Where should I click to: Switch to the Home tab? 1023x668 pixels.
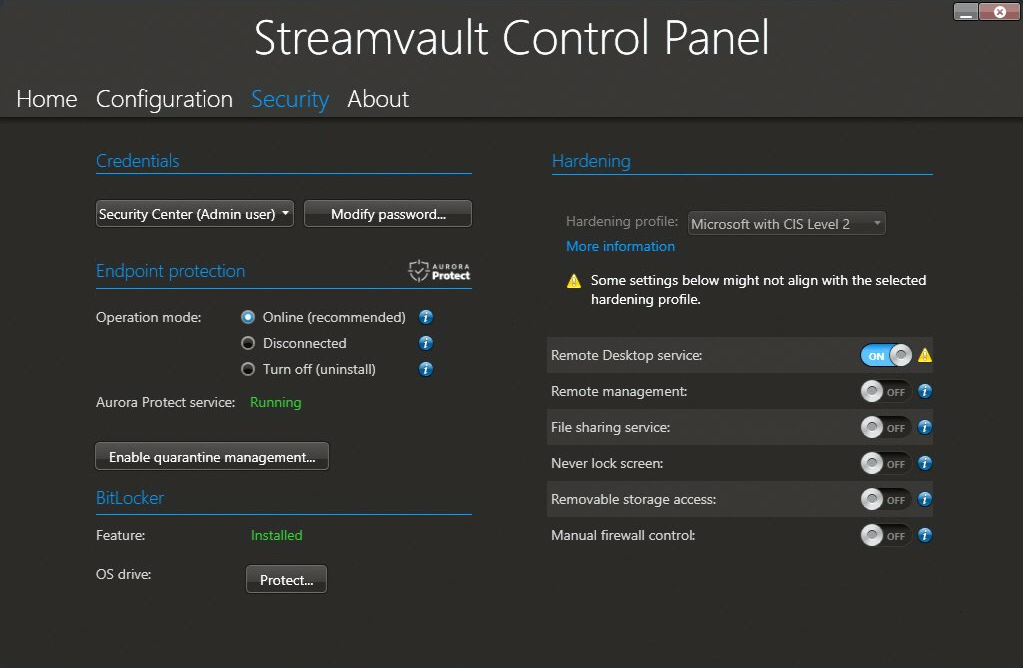pos(46,99)
